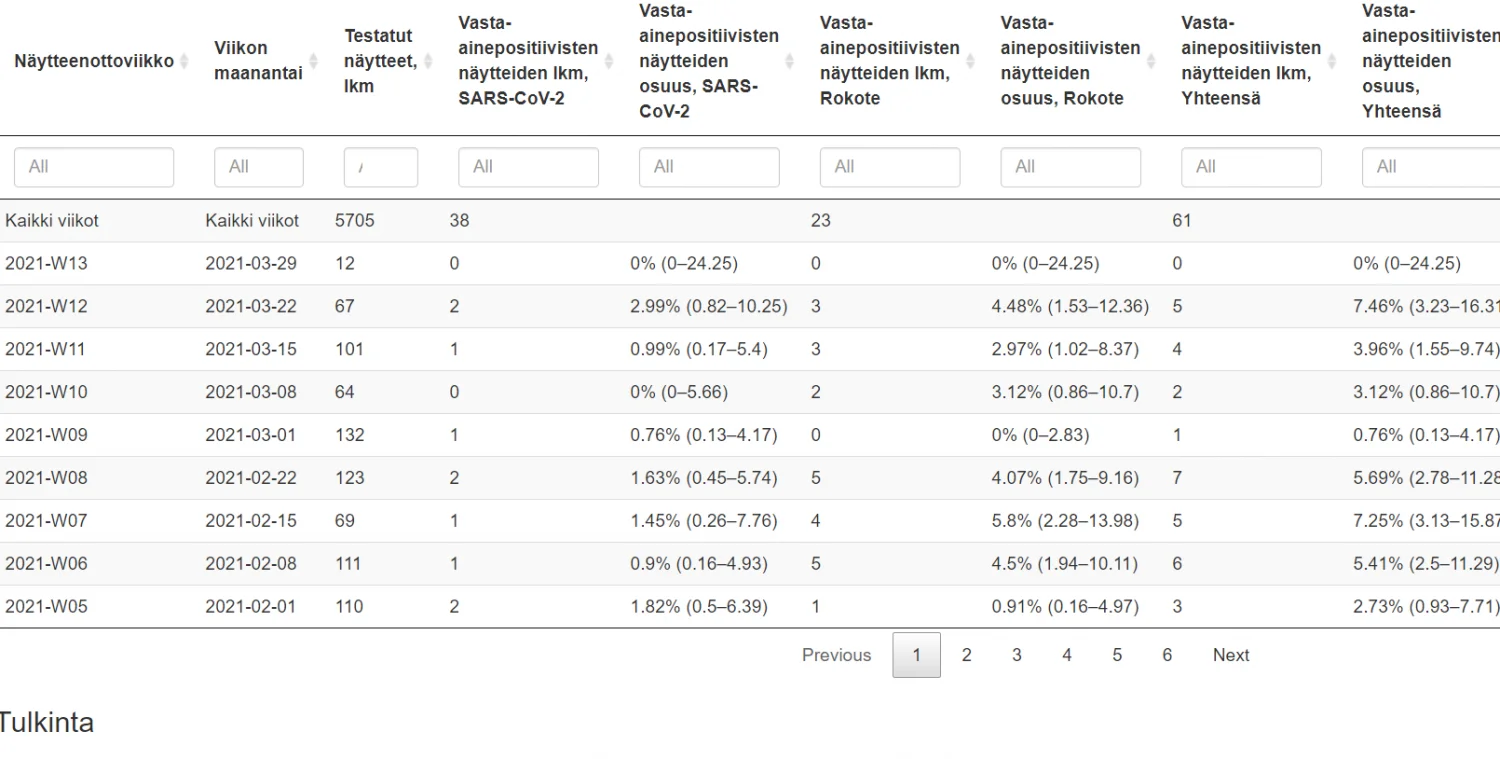Click sort arrows beside Testatut näytteet, lkm

[428, 61]
